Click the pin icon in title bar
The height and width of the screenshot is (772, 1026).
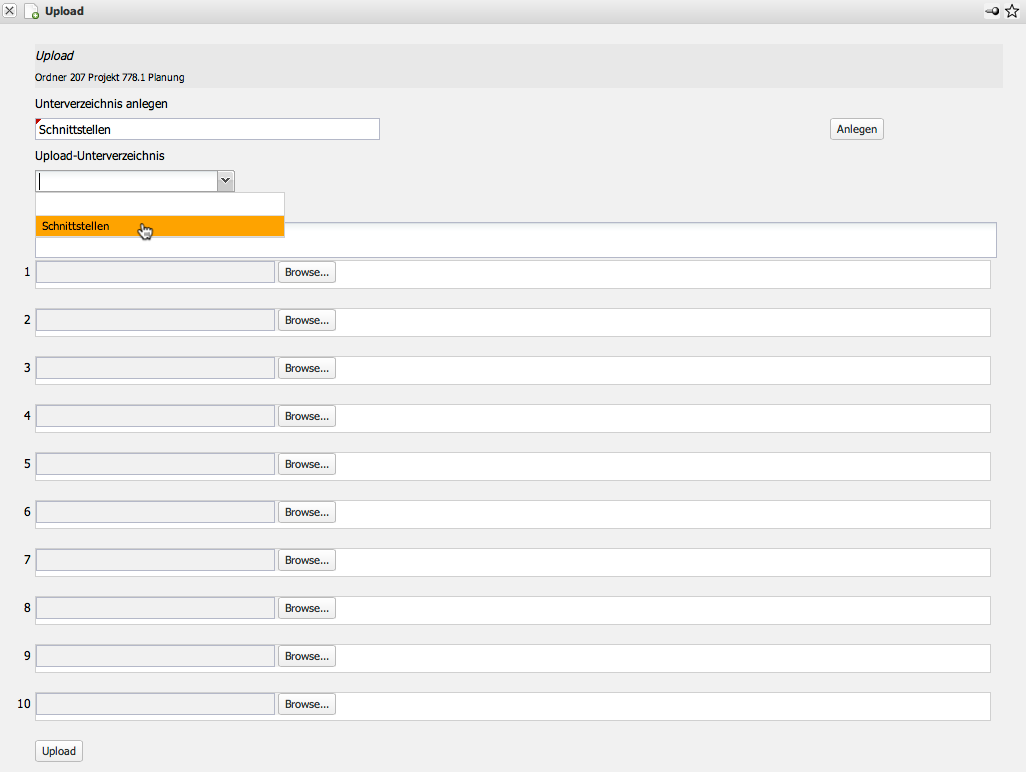click(x=992, y=12)
